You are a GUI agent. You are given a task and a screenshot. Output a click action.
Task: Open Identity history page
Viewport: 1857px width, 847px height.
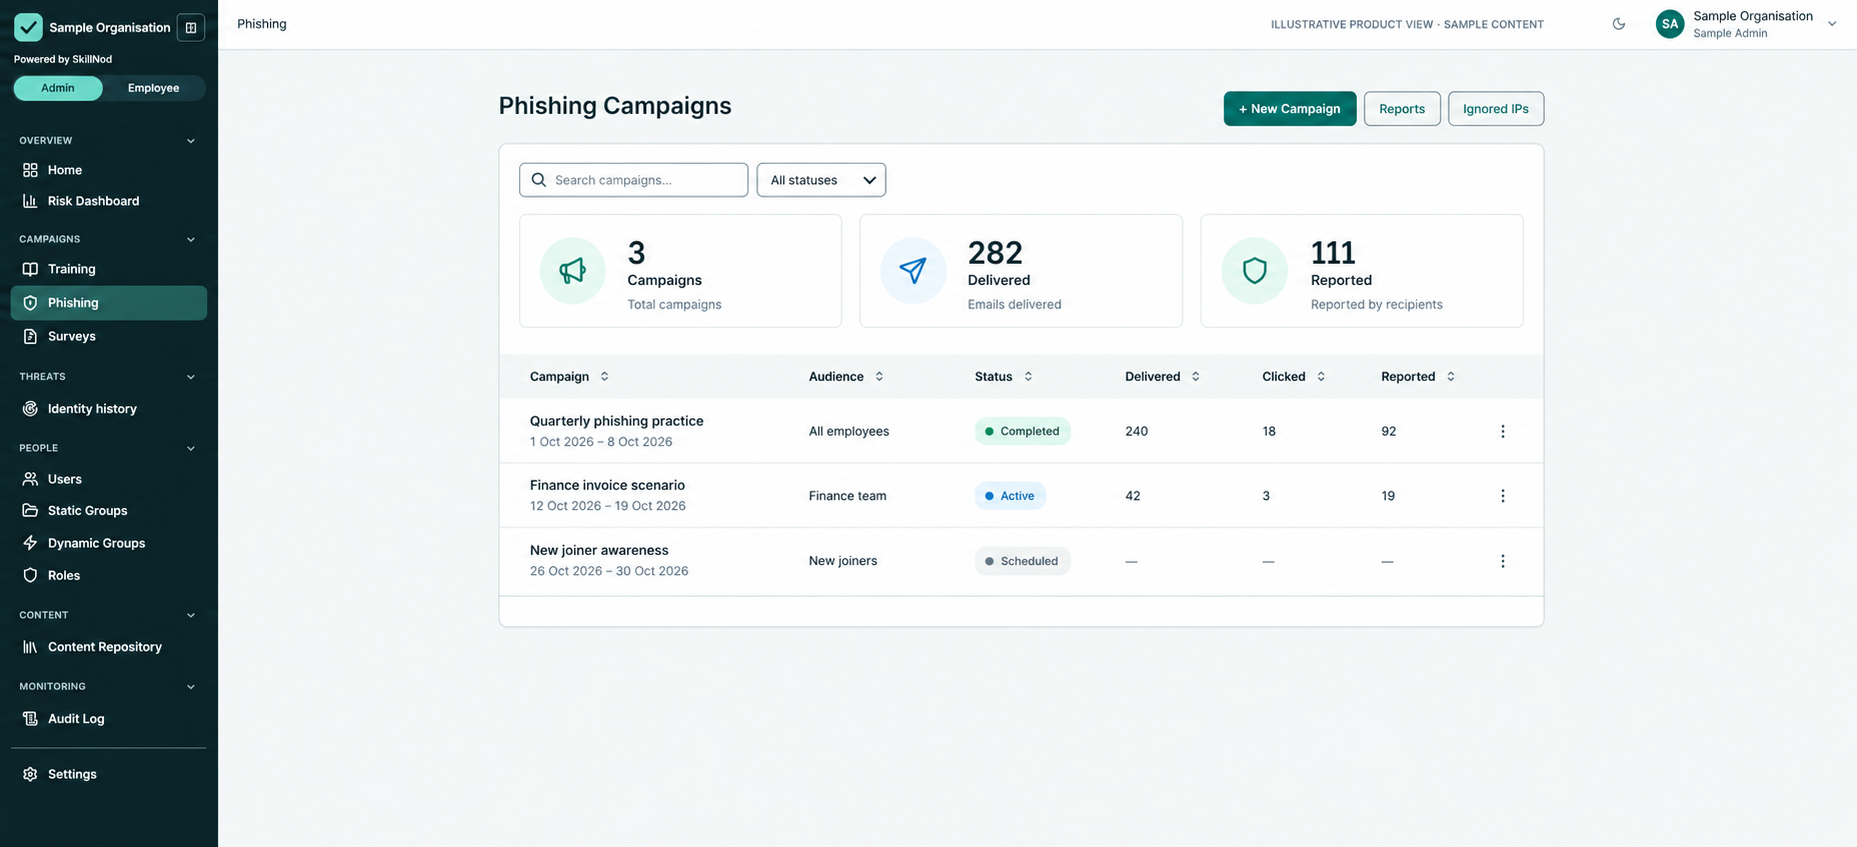(x=108, y=409)
